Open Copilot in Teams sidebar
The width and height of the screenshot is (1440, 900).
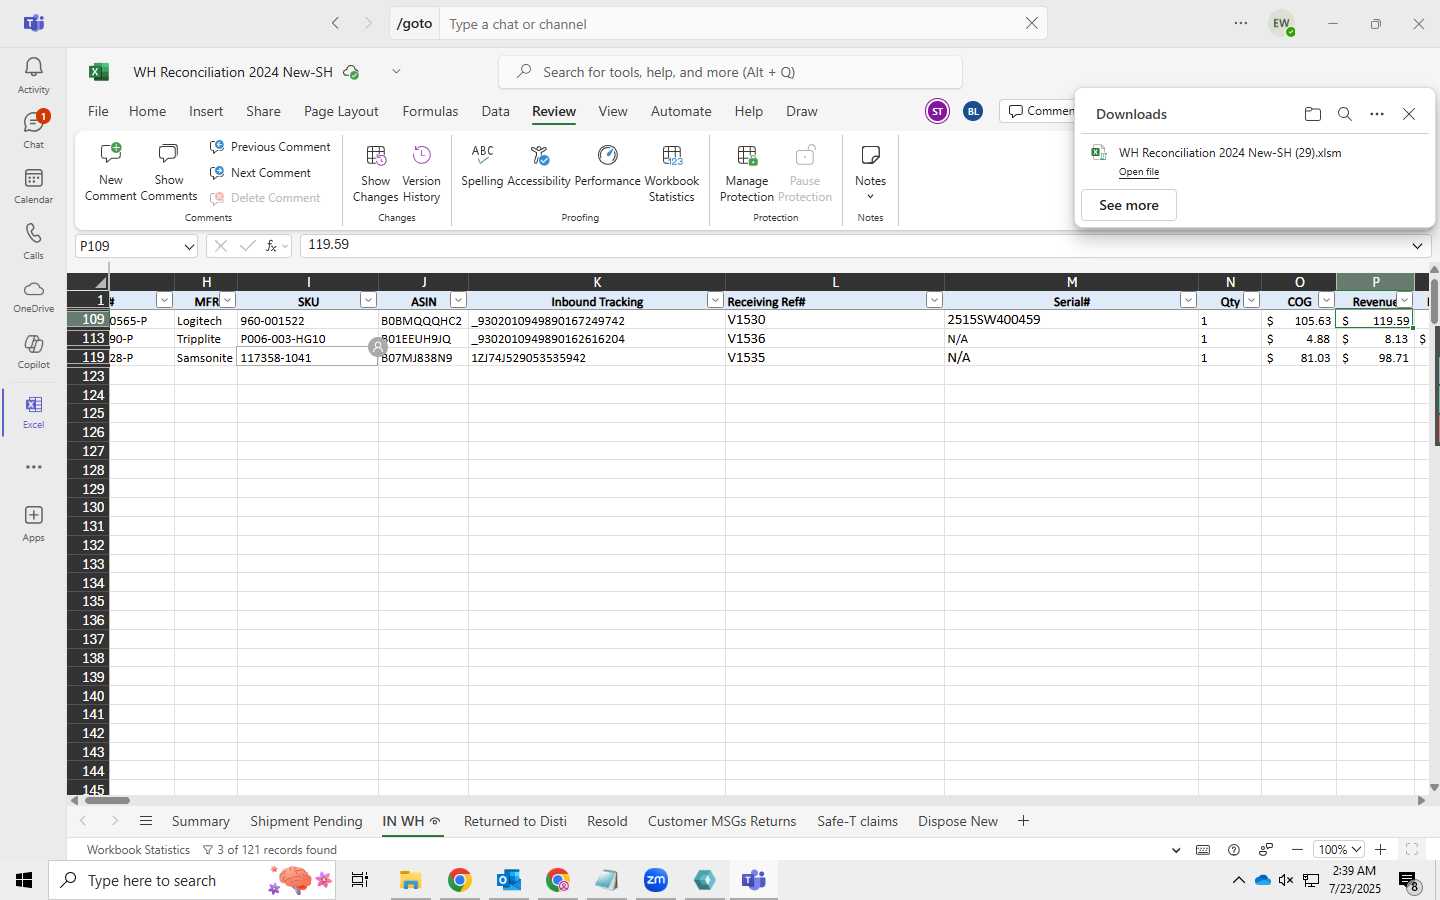[x=33, y=352]
